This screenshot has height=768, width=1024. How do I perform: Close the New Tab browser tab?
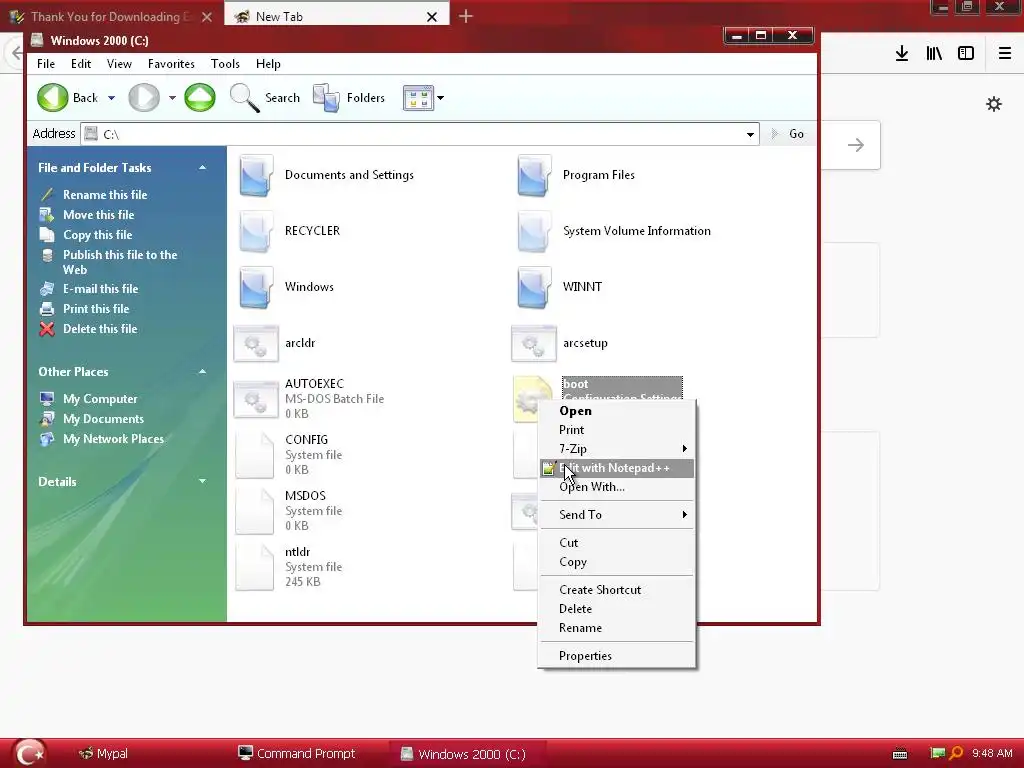click(432, 17)
